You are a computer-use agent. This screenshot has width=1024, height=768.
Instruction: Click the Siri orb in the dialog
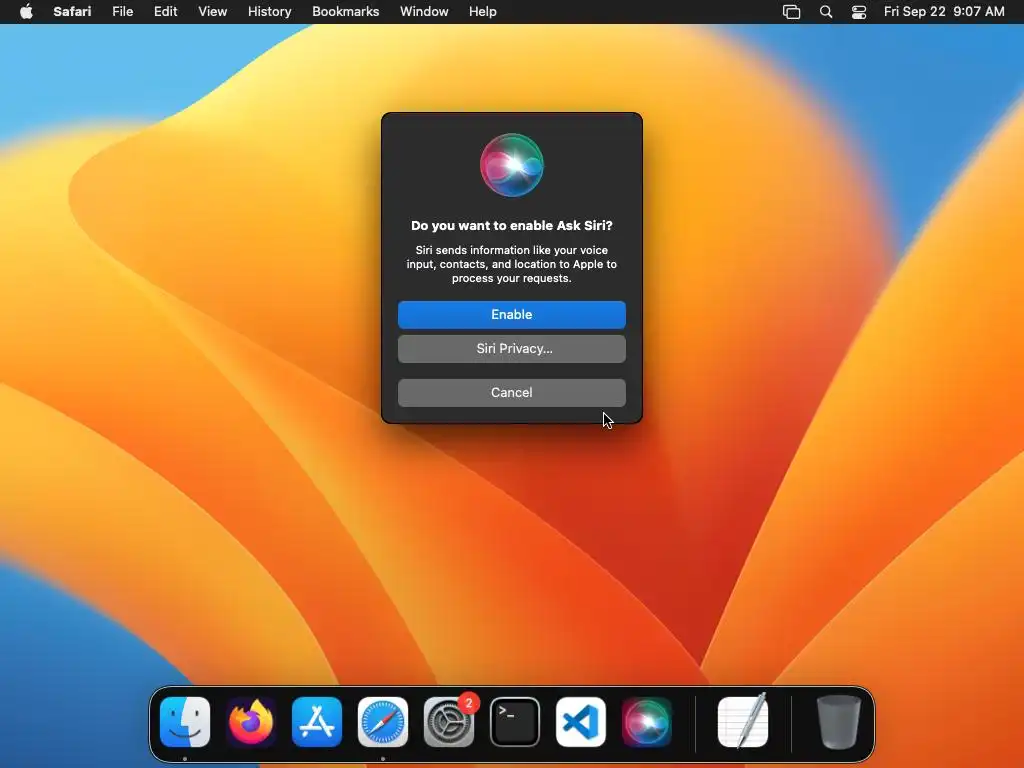[511, 165]
